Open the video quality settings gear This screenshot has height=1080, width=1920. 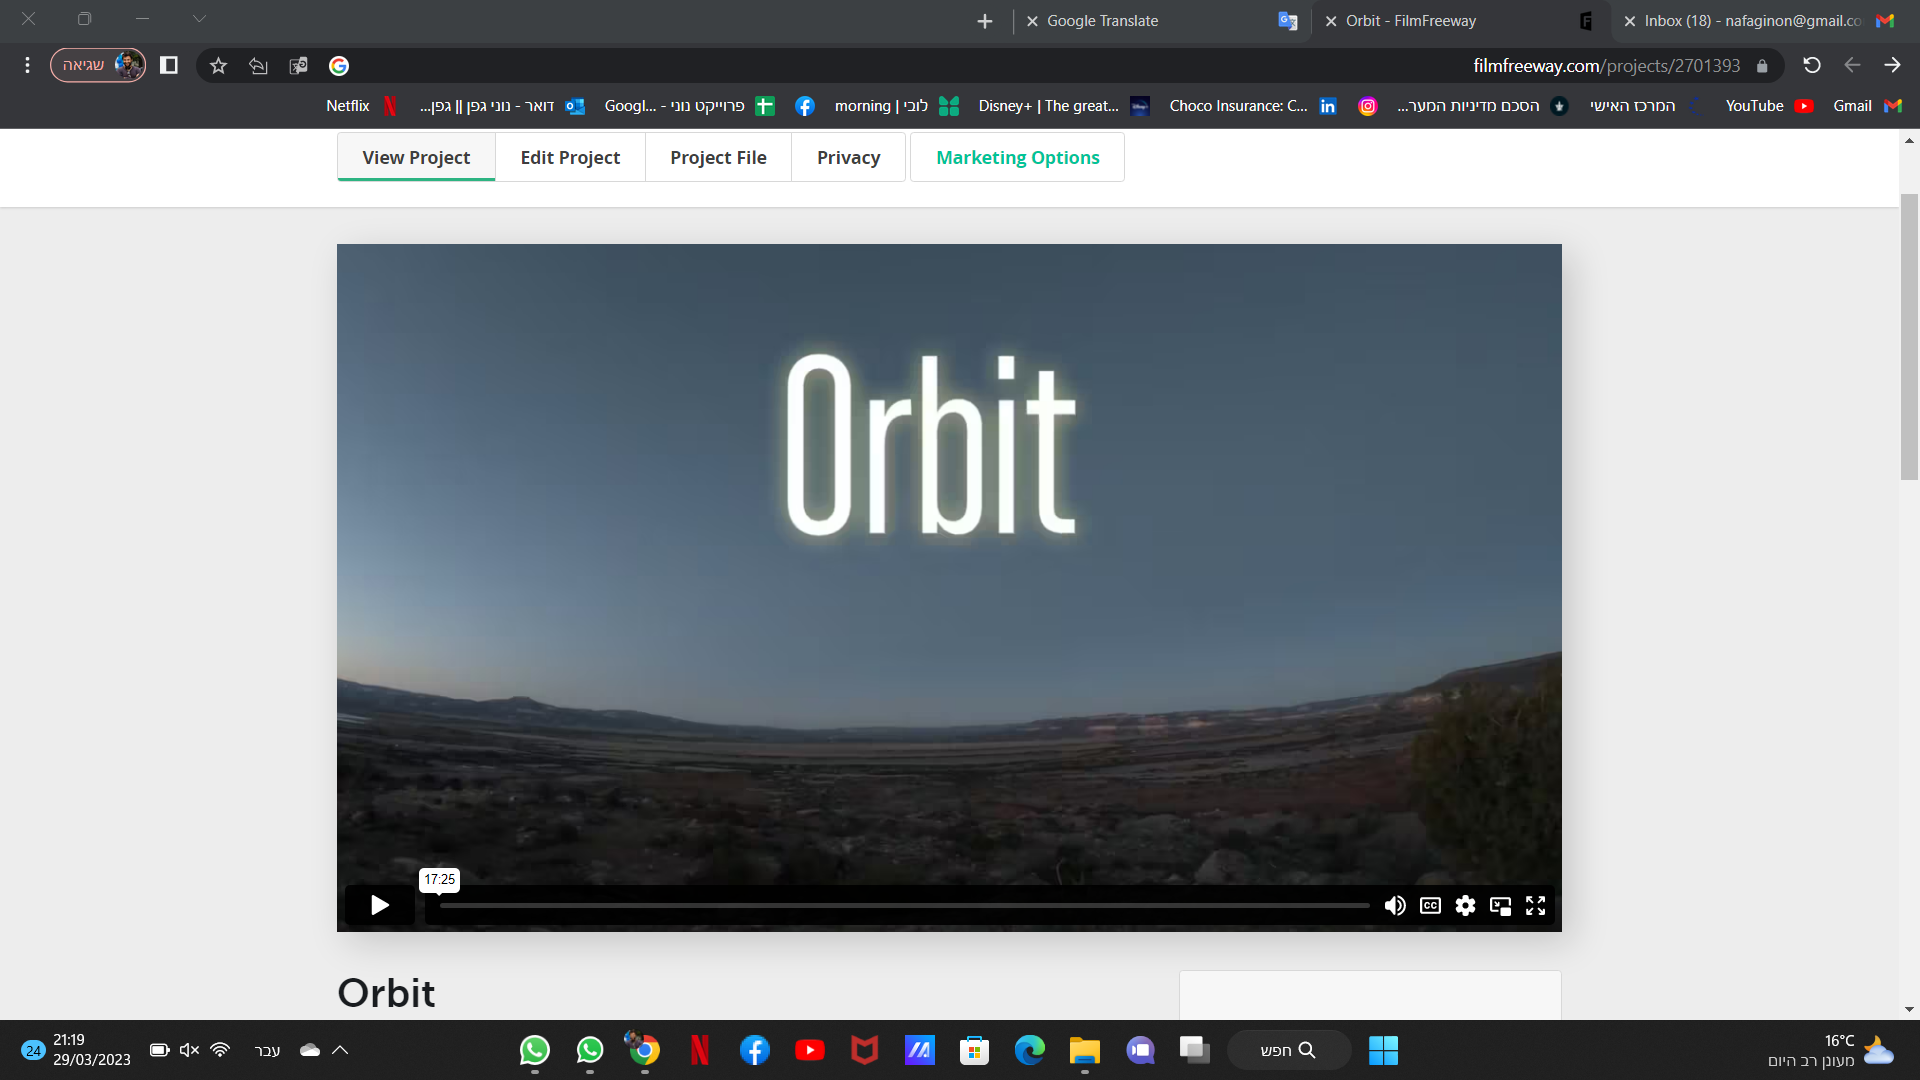(1465, 905)
